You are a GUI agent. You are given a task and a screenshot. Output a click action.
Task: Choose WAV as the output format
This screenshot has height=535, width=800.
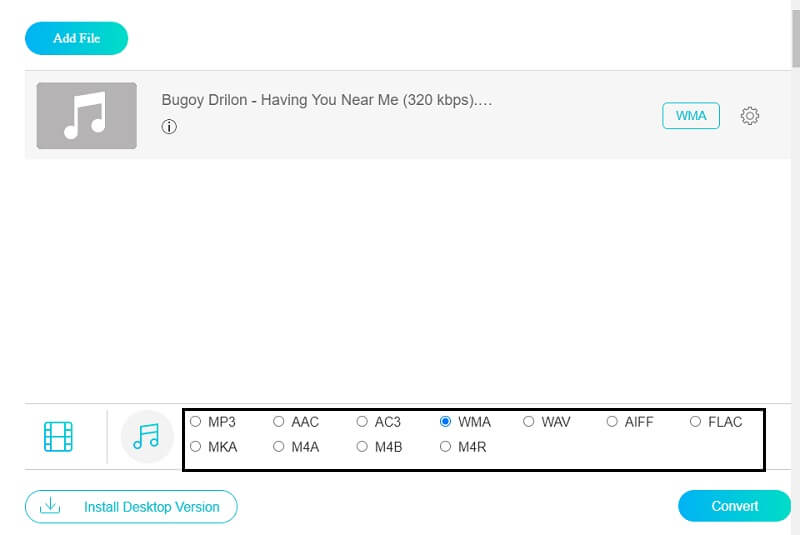click(x=529, y=422)
